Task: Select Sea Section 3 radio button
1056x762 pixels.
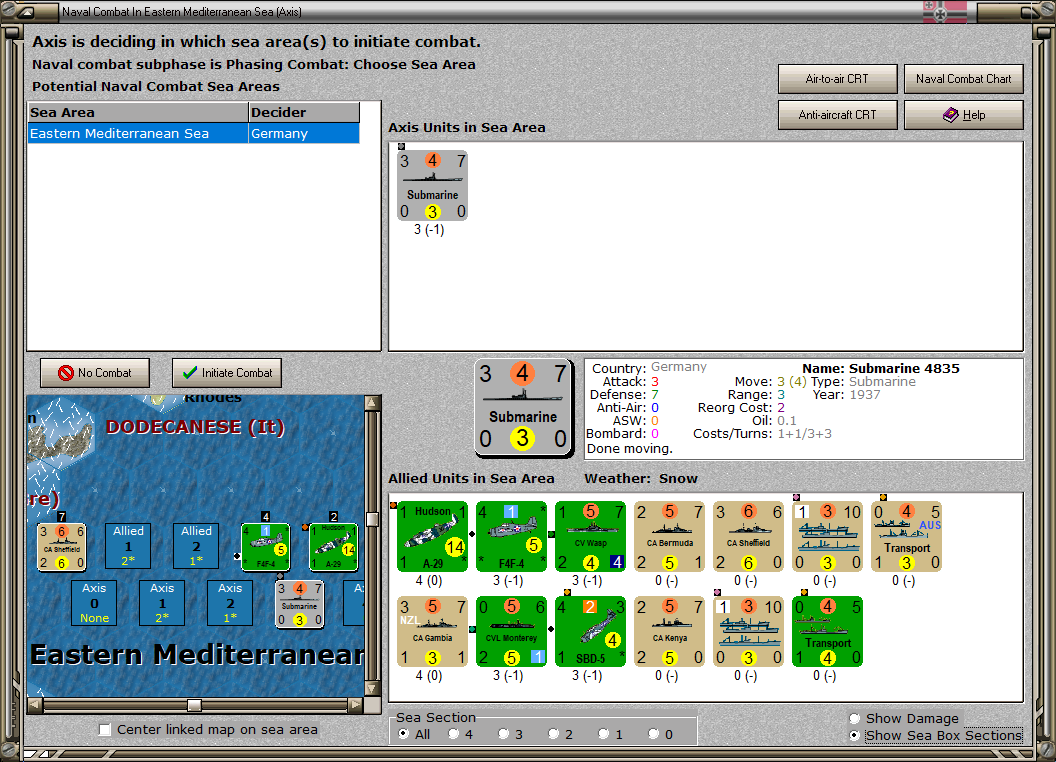Action: pos(503,734)
